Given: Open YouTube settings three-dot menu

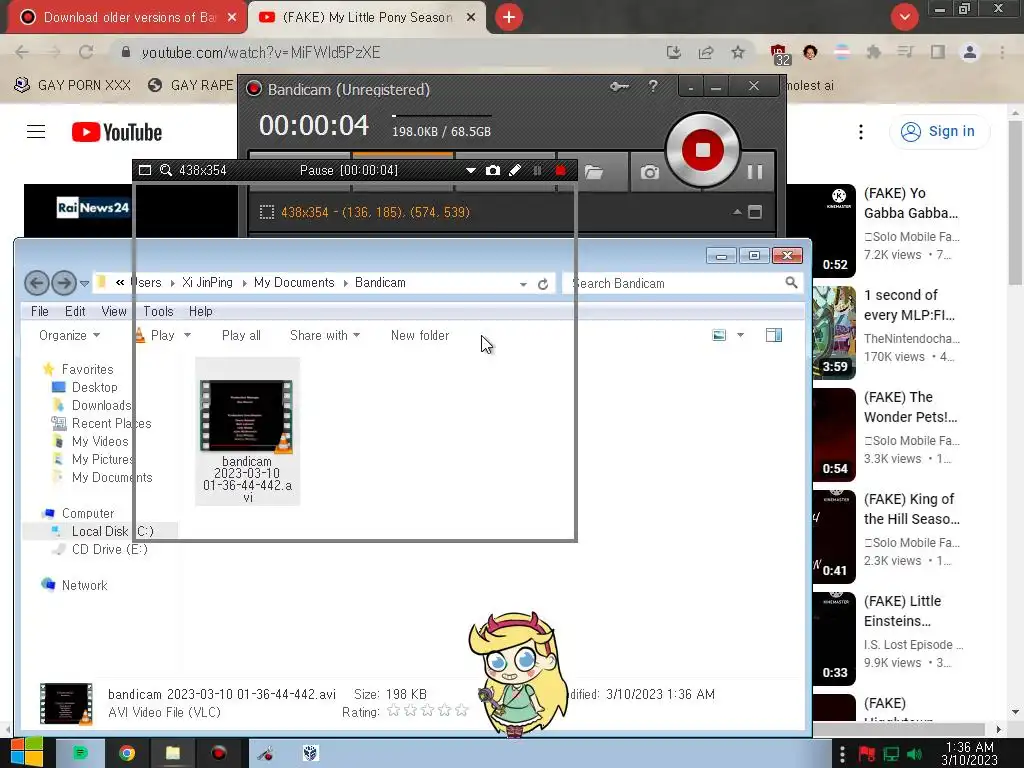Looking at the screenshot, I should click(x=861, y=132).
